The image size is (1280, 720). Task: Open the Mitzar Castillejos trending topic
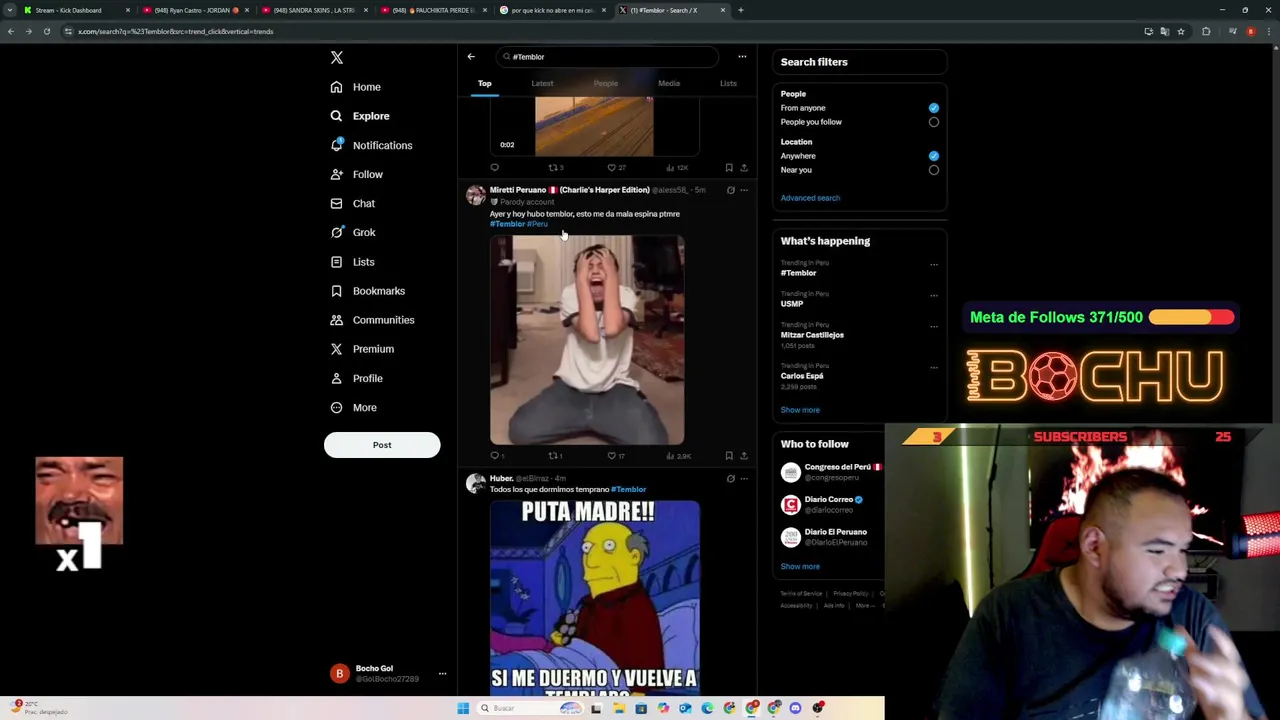coord(812,335)
